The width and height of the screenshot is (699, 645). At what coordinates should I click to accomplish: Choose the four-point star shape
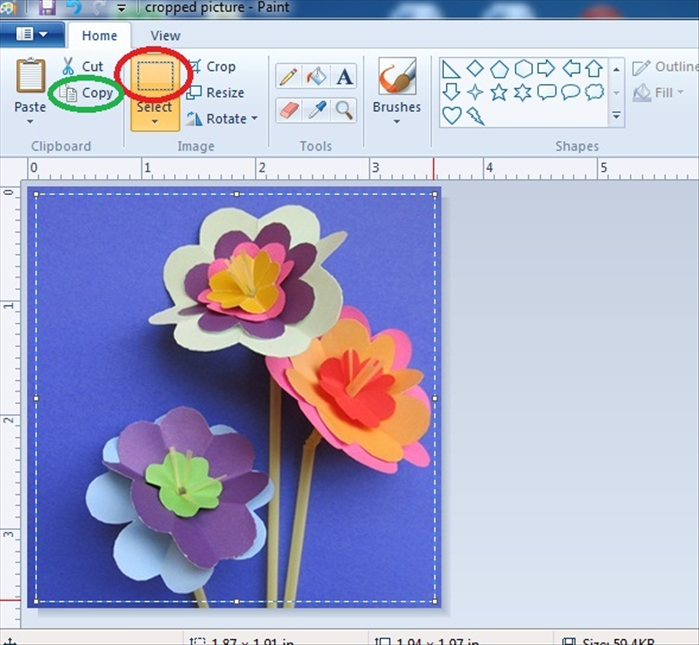click(475, 92)
